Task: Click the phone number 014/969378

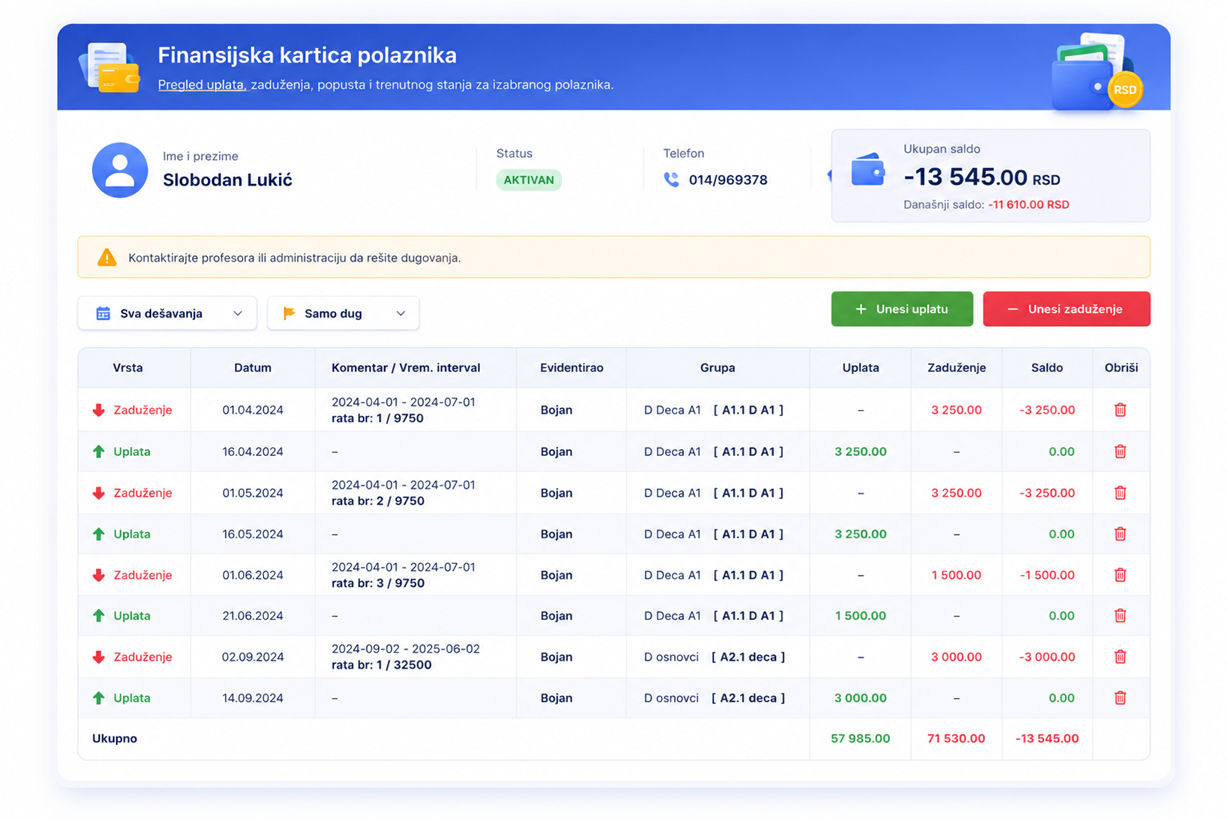Action: pos(728,180)
